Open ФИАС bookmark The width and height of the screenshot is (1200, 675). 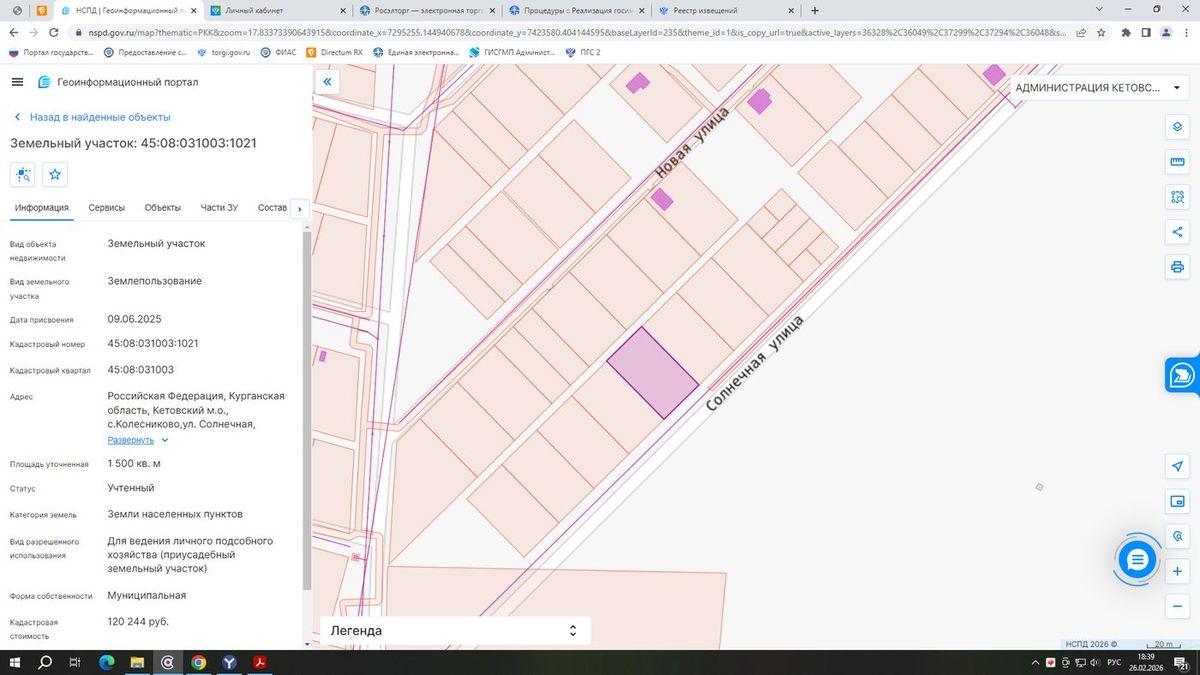[x=279, y=52]
